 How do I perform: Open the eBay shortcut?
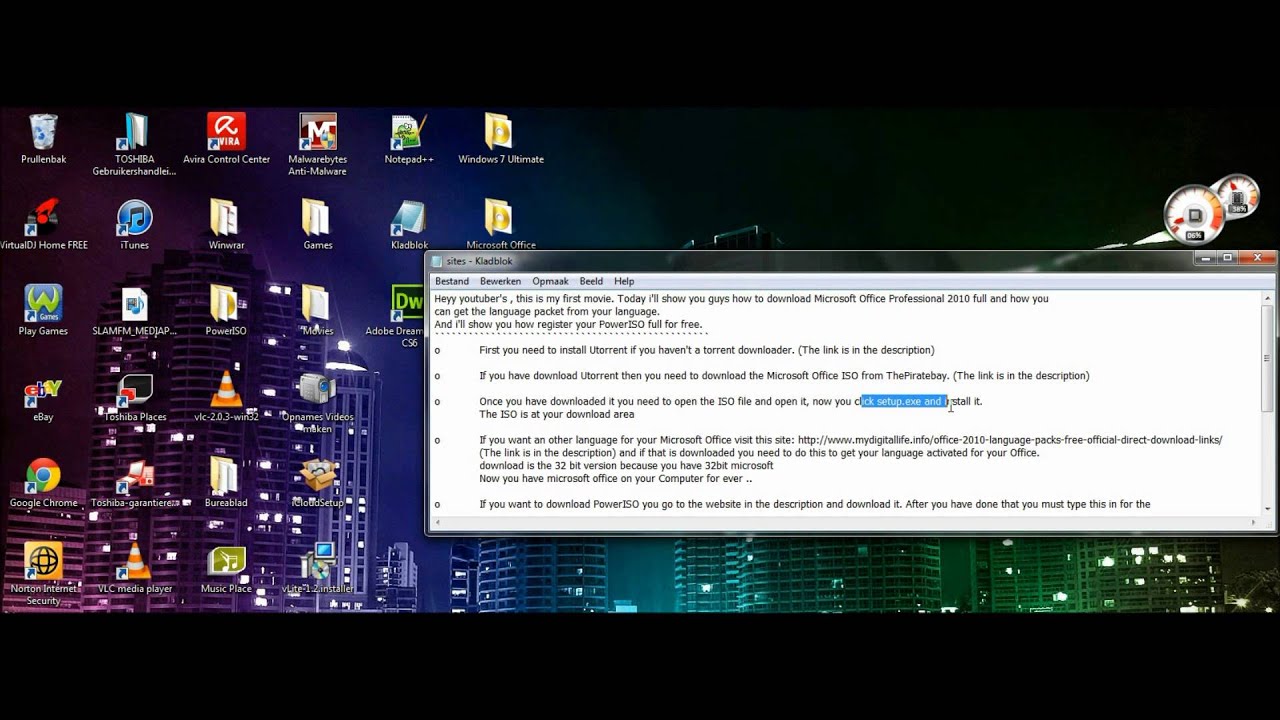(43, 397)
